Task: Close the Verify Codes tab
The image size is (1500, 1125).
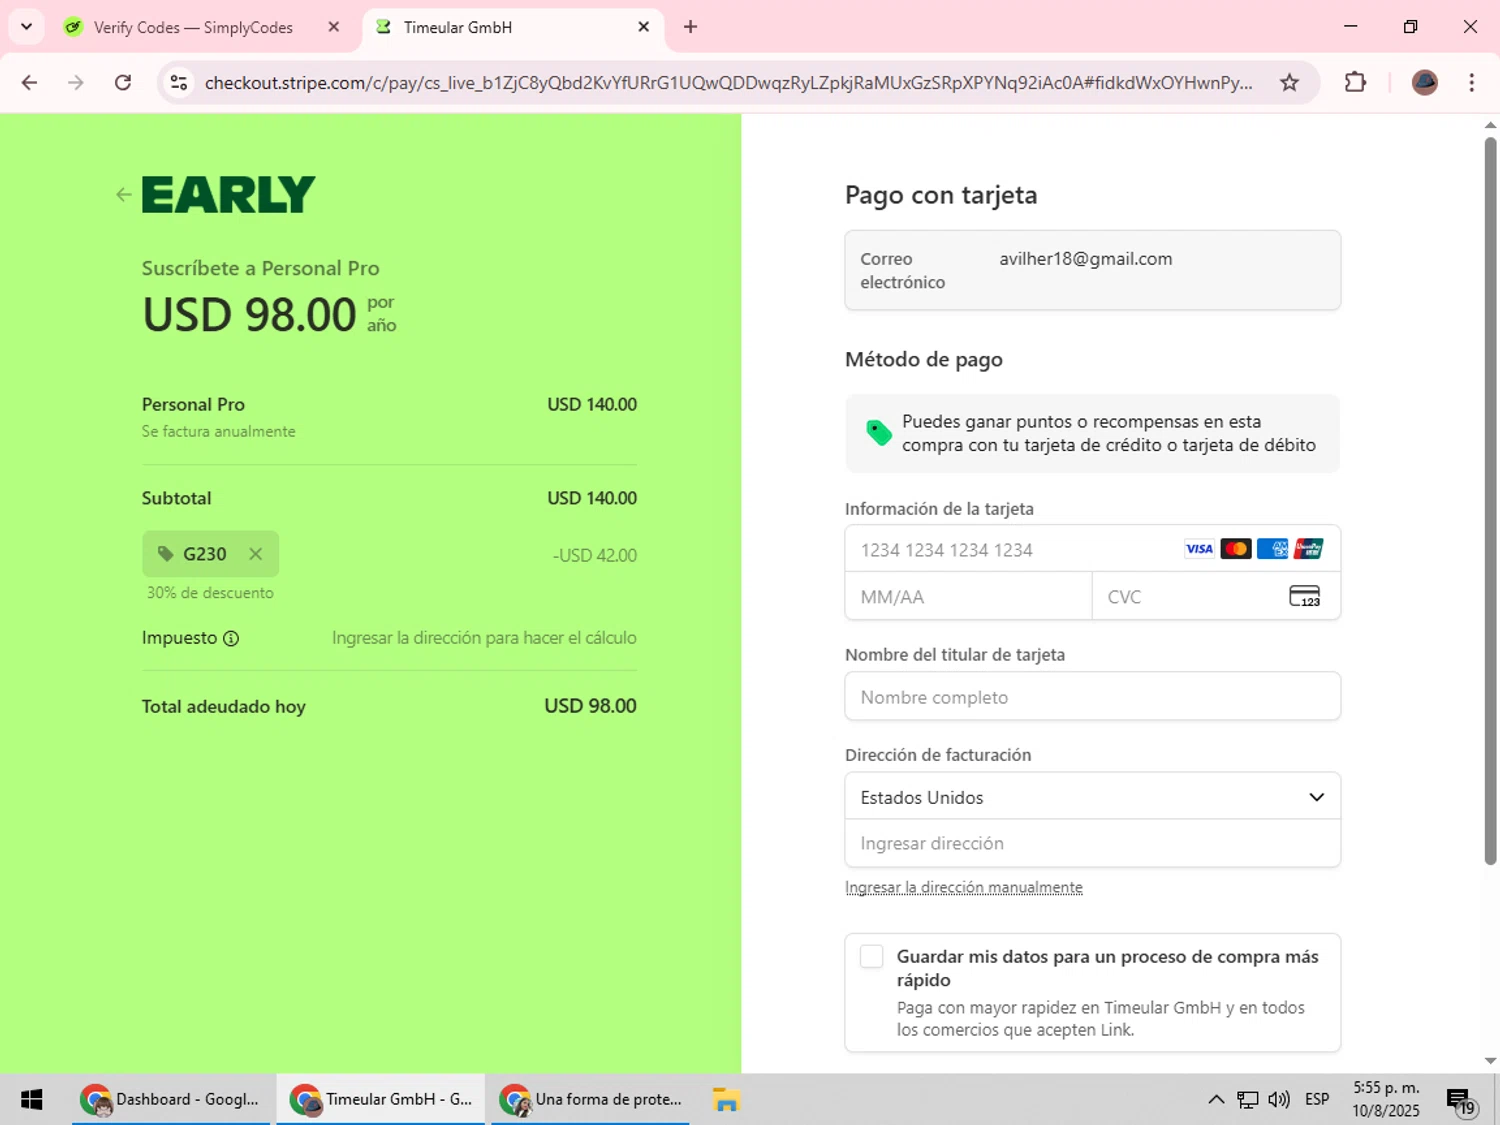Action: click(334, 27)
